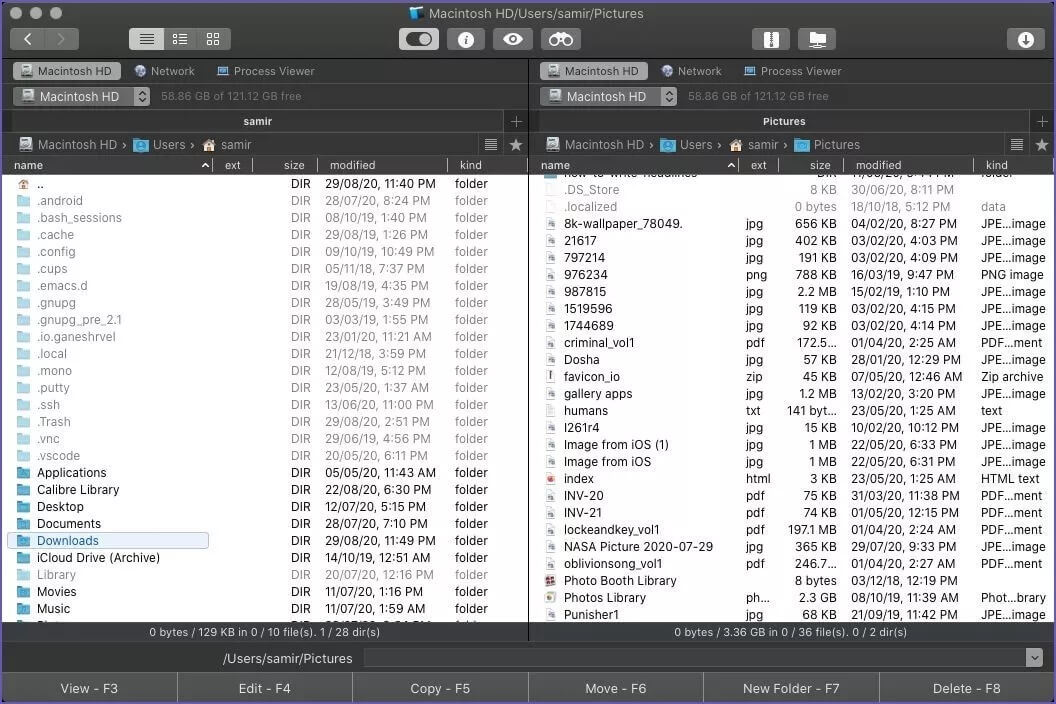
Task: Open Network tab in right pane
Action: pos(692,71)
